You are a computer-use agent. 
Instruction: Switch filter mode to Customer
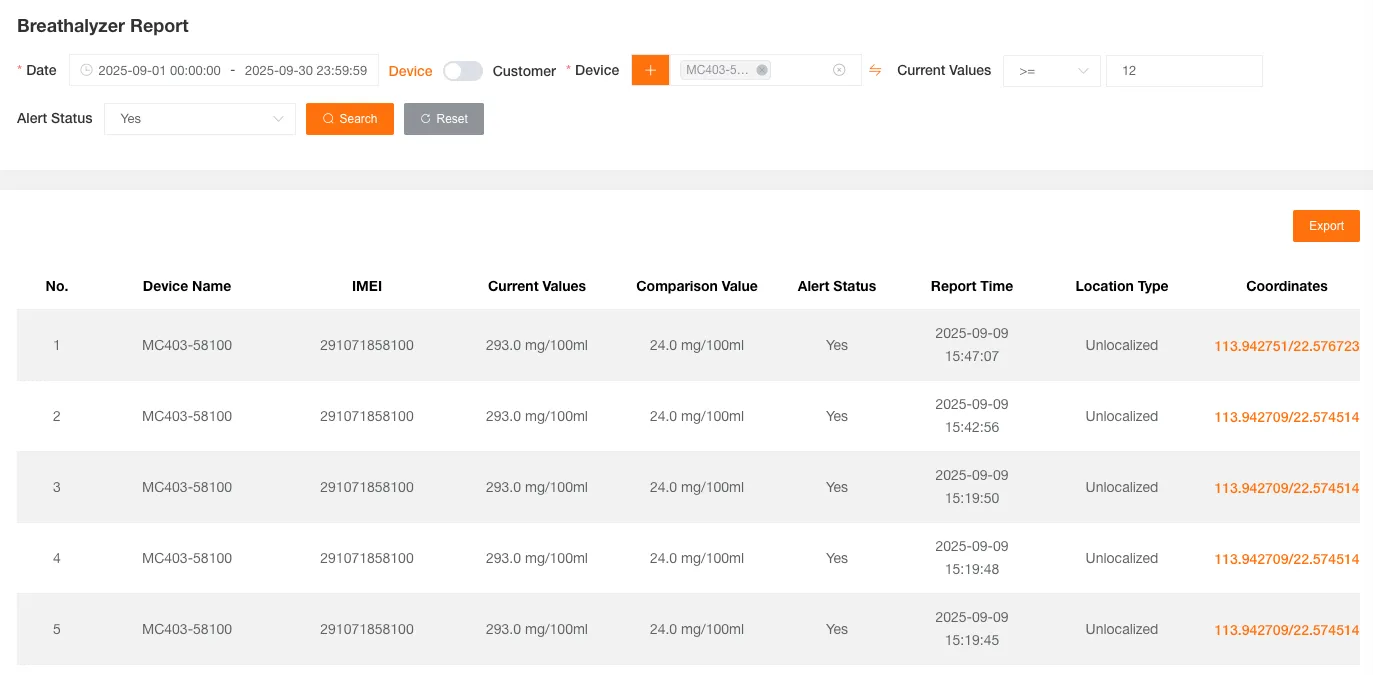coord(524,71)
